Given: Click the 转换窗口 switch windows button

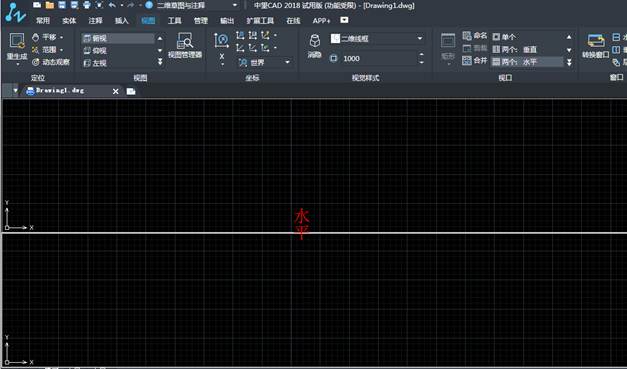Looking at the screenshot, I should click(595, 46).
